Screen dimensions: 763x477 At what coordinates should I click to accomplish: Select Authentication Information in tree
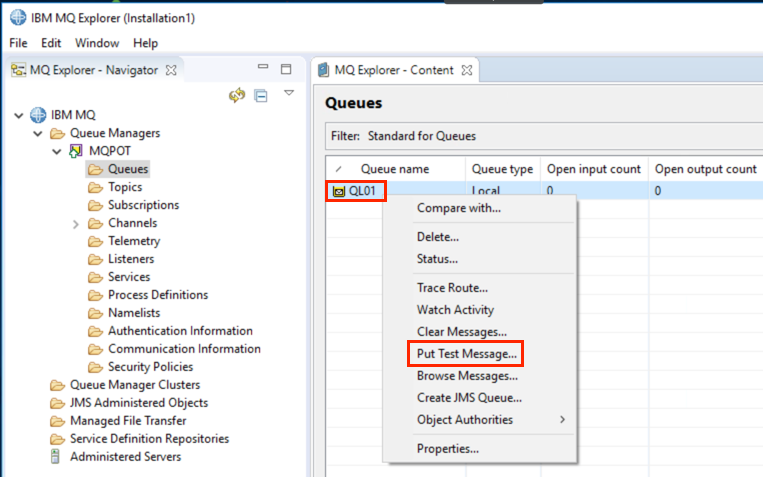[180, 331]
